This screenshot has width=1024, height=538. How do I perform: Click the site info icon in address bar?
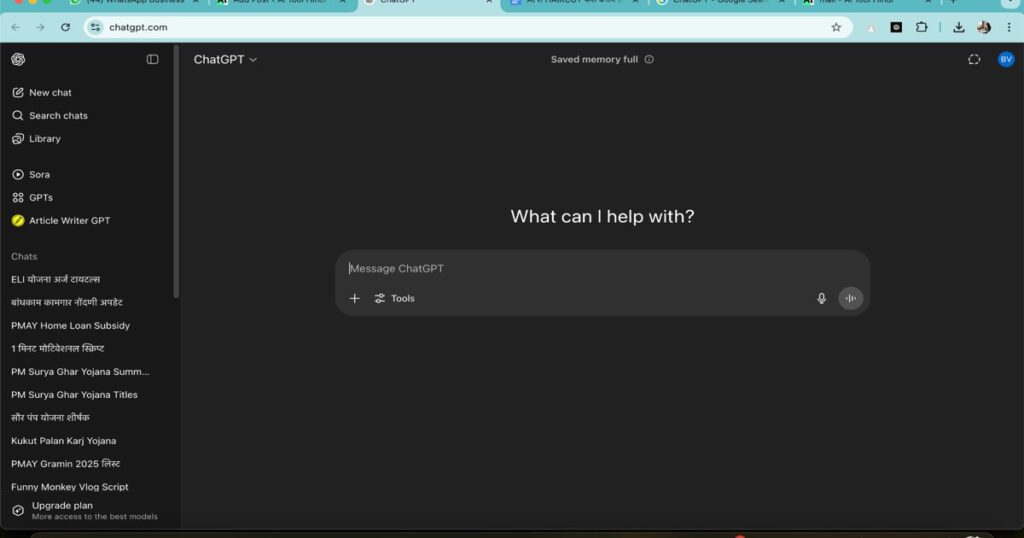pyautogui.click(x=95, y=27)
